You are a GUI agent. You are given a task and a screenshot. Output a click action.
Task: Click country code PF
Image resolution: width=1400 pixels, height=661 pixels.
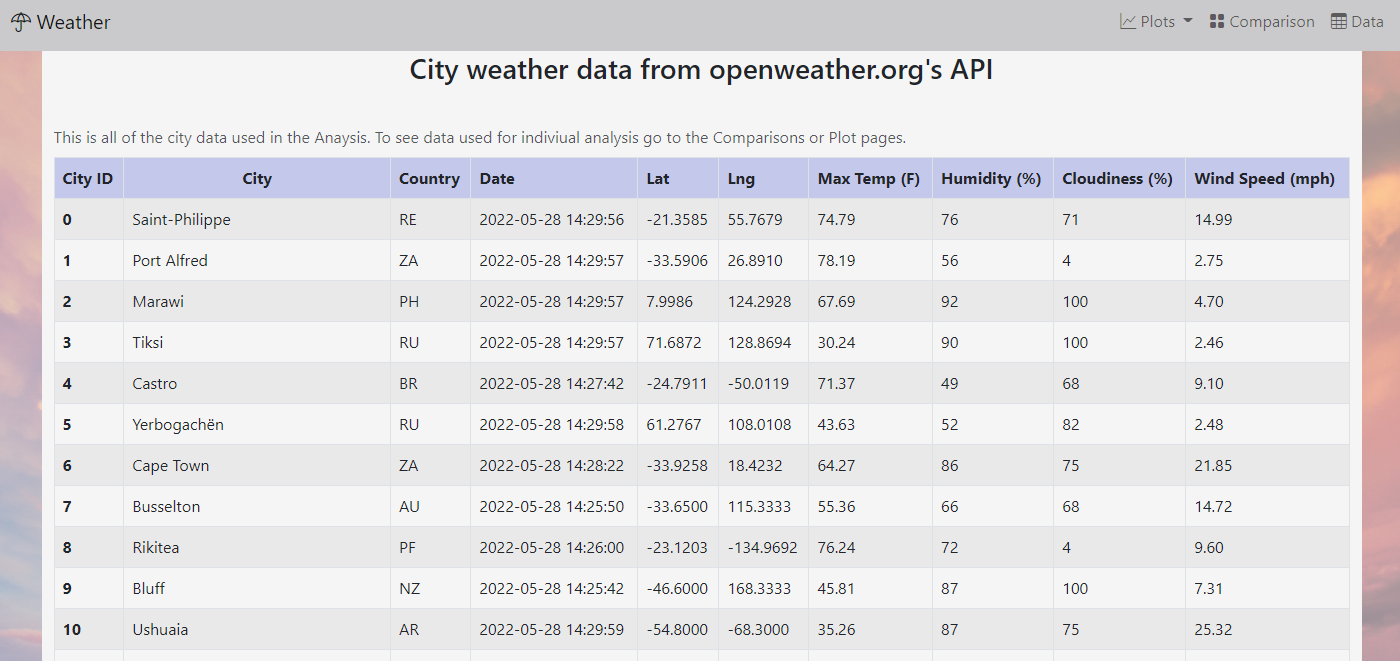coord(408,547)
